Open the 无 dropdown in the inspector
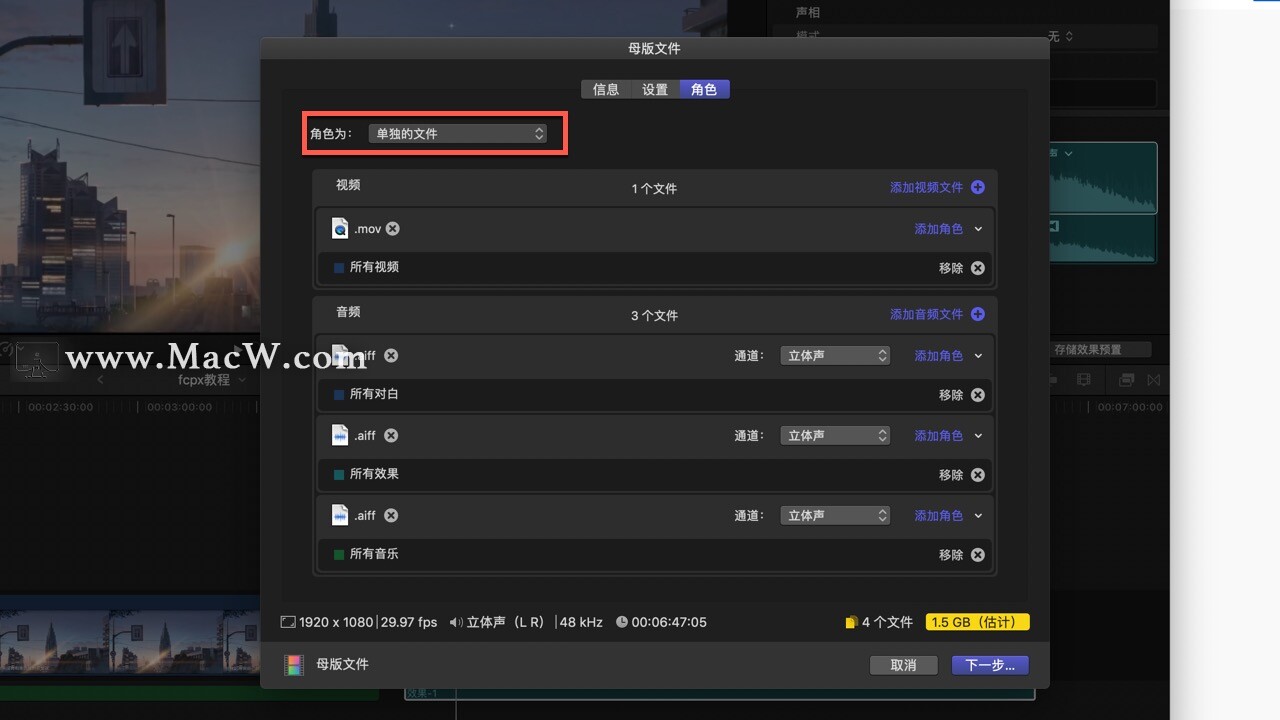1280x720 pixels. 1060,36
